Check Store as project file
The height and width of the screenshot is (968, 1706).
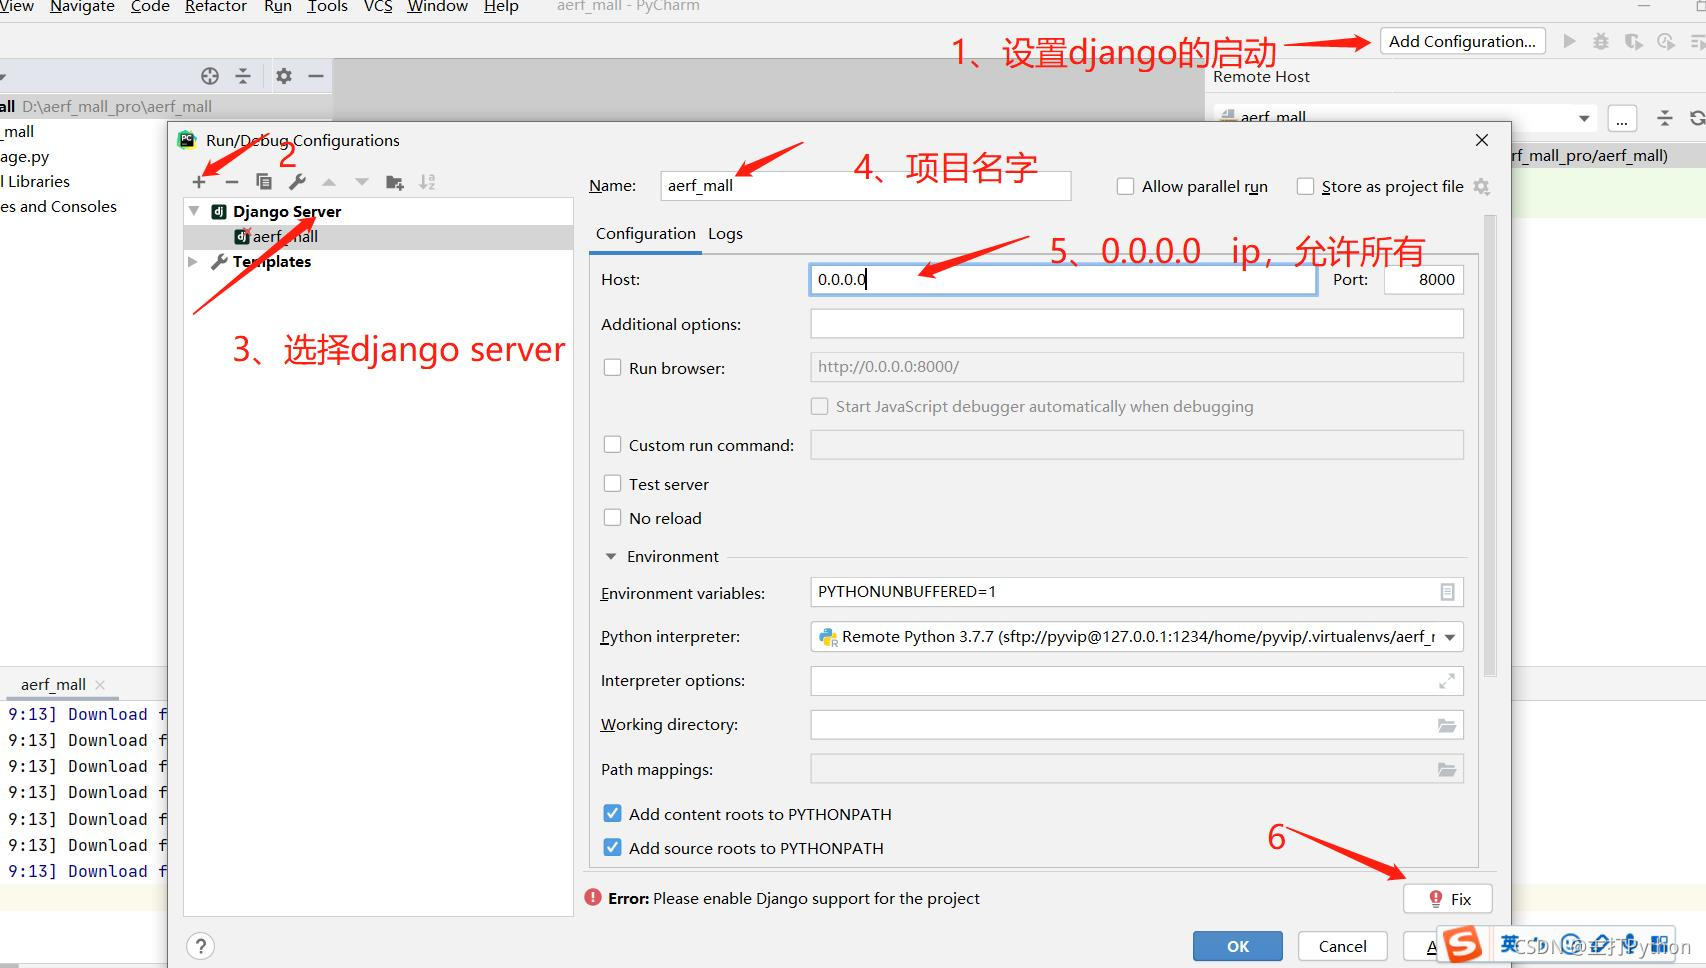1305,186
